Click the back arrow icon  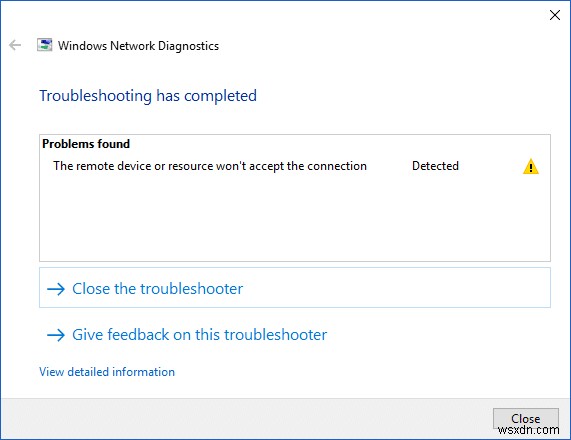(x=15, y=45)
